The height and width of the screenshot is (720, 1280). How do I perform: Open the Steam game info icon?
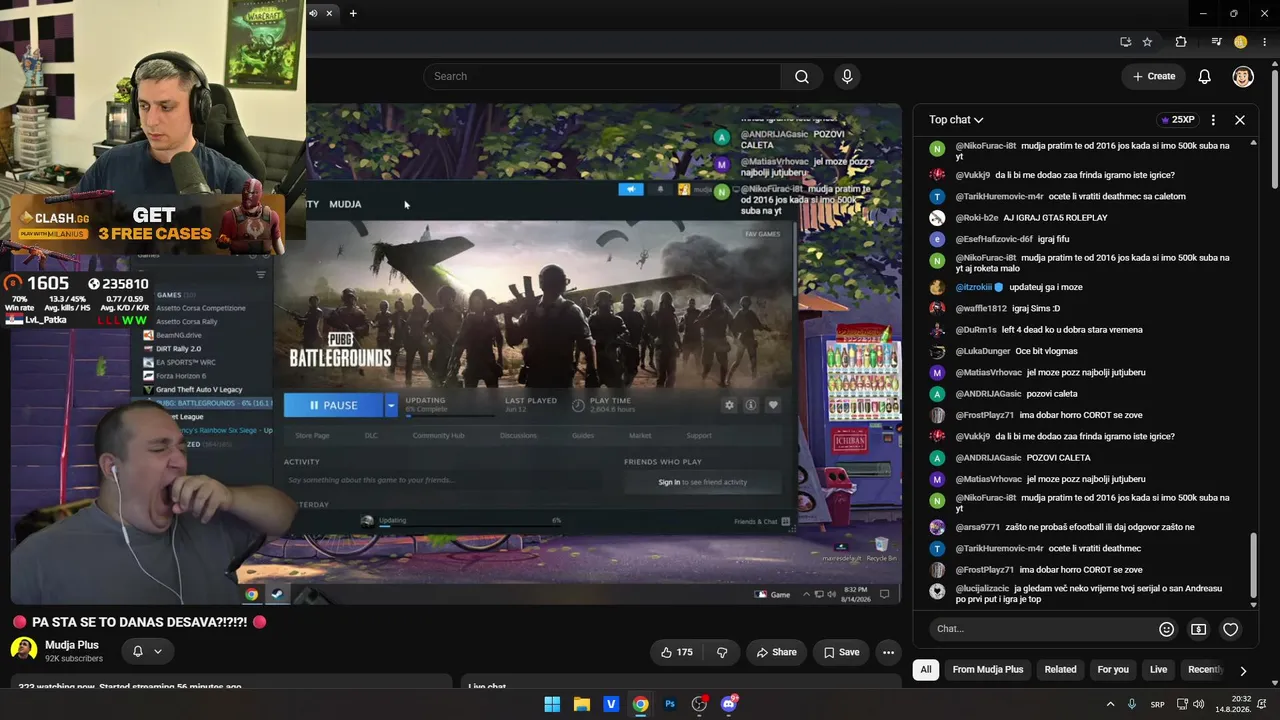(751, 405)
